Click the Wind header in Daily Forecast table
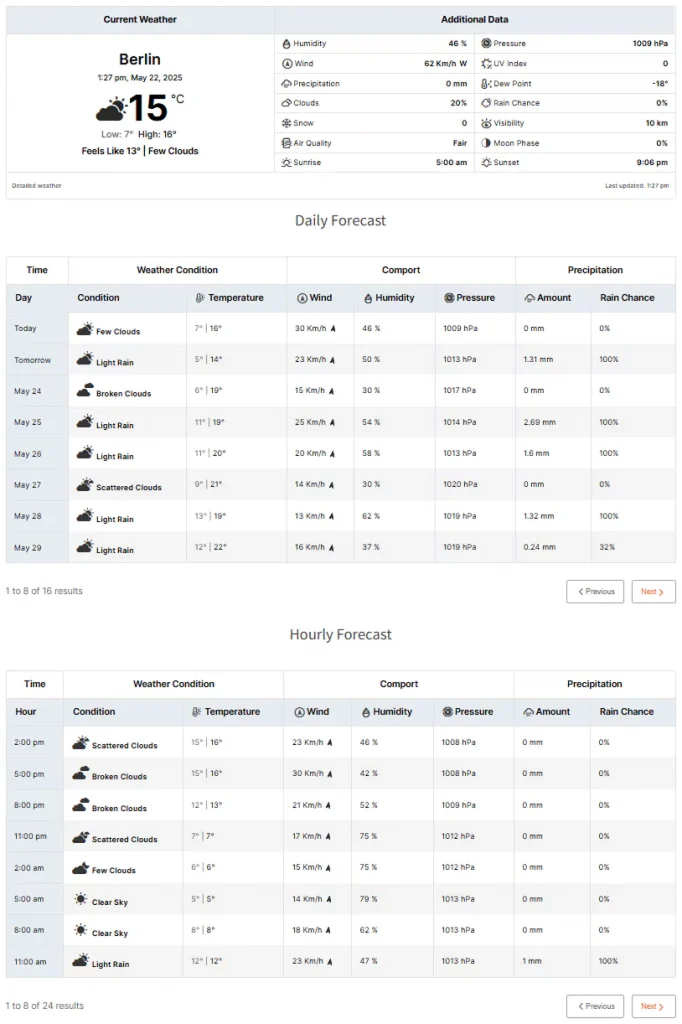The height and width of the screenshot is (1024, 682). tap(314, 298)
